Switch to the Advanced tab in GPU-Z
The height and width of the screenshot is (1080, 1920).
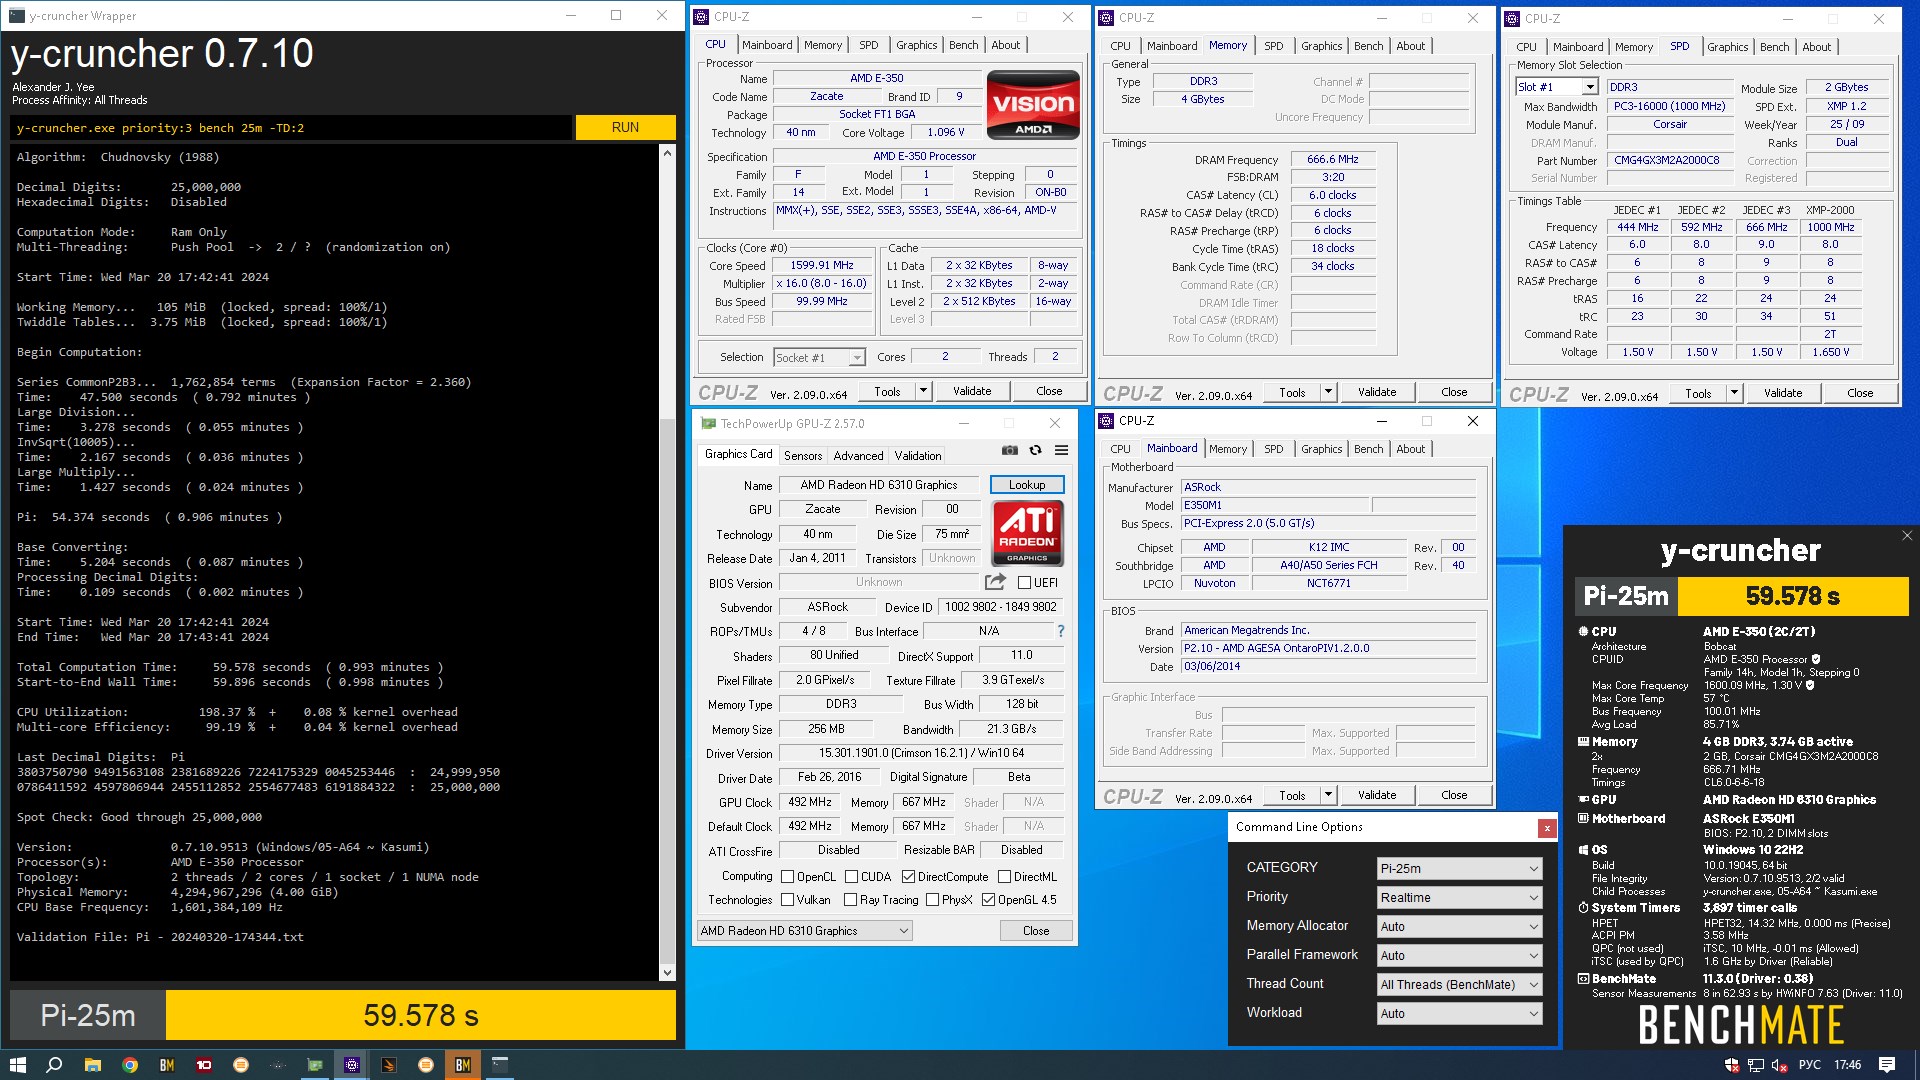858,456
